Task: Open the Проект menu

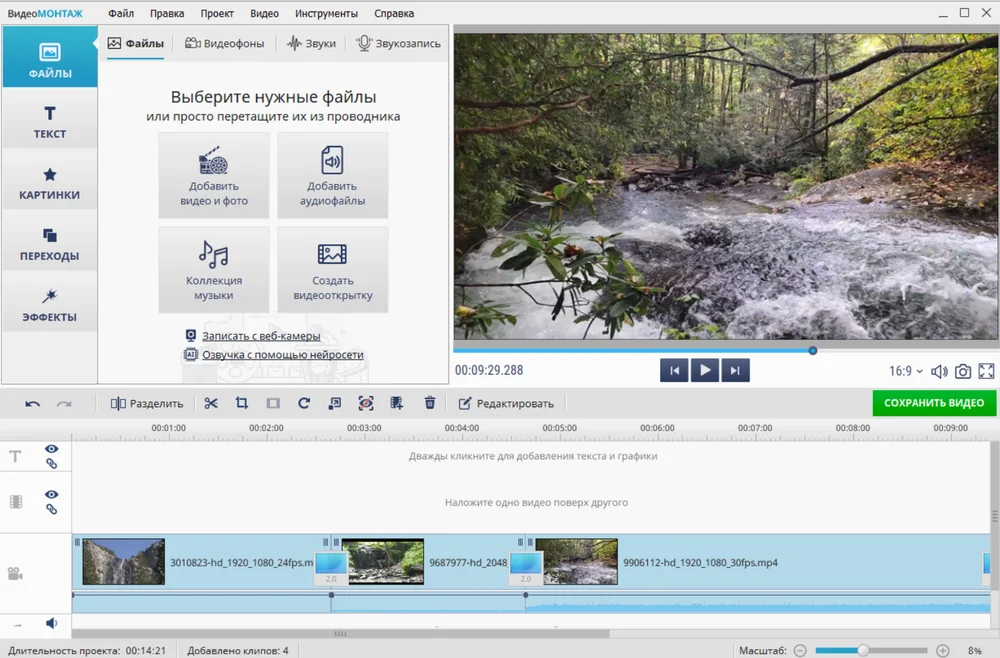Action: tap(217, 14)
